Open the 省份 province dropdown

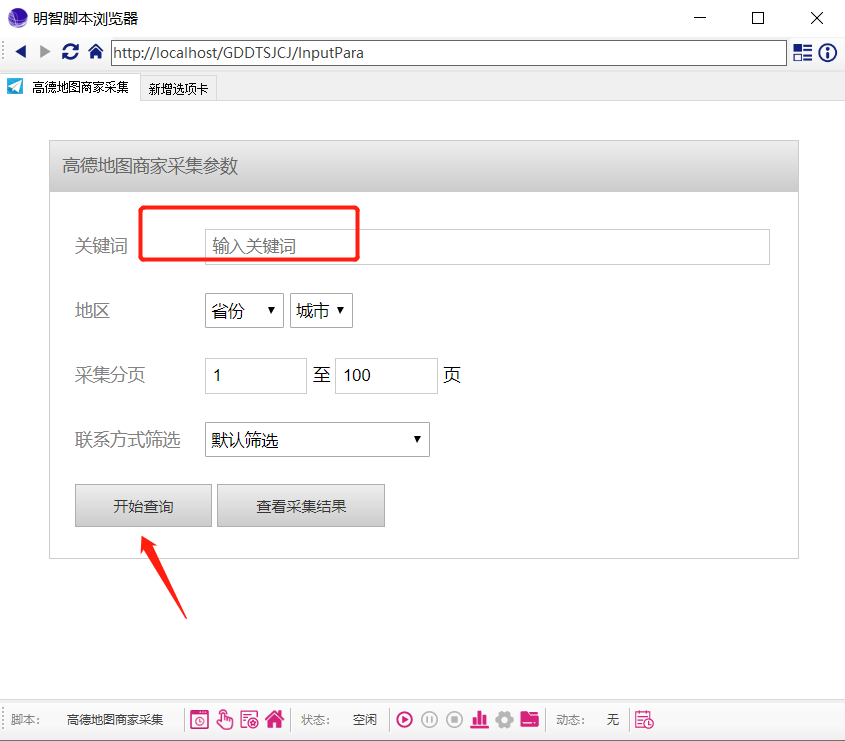tap(244, 310)
